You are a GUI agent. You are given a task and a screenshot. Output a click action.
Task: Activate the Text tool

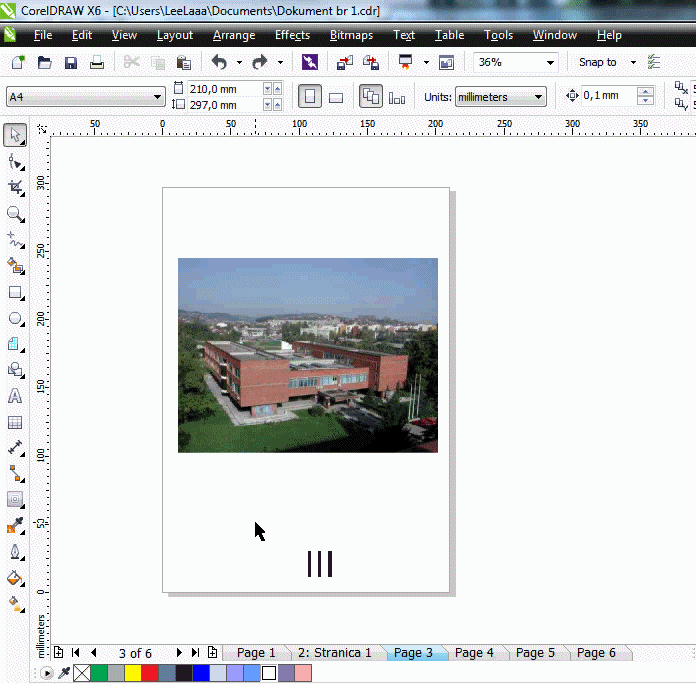15,397
